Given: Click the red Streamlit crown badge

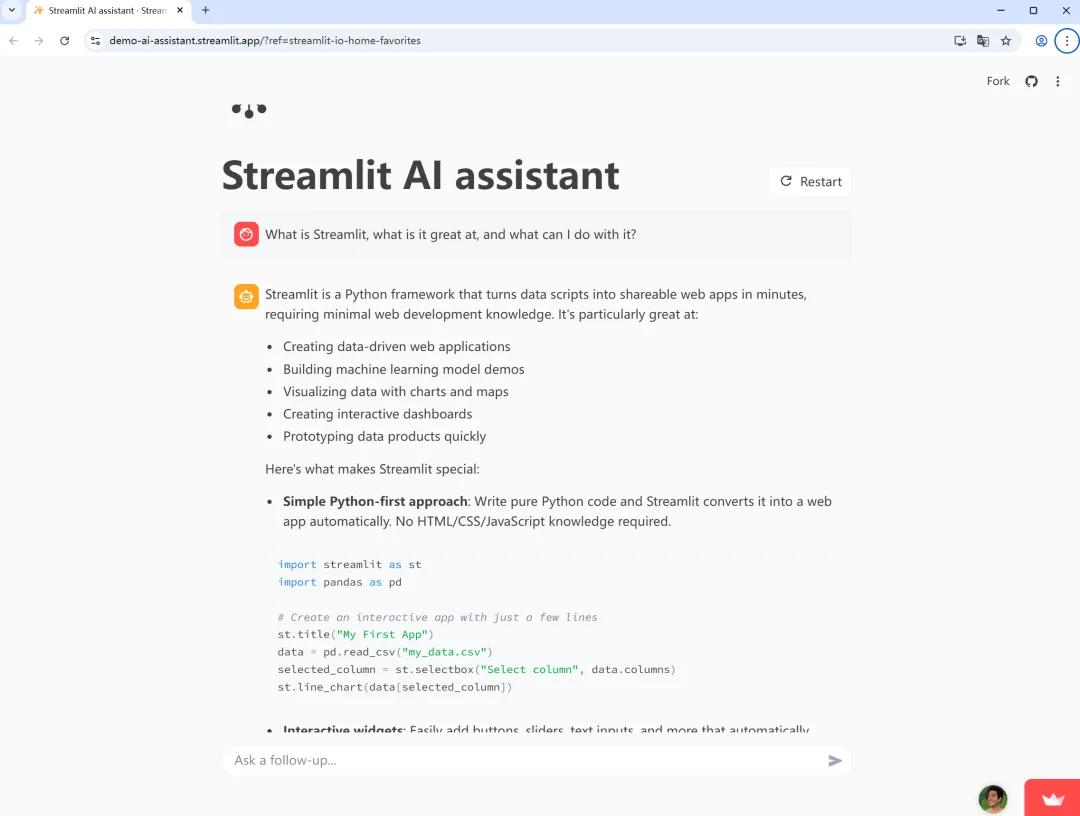Looking at the screenshot, I should [1052, 798].
